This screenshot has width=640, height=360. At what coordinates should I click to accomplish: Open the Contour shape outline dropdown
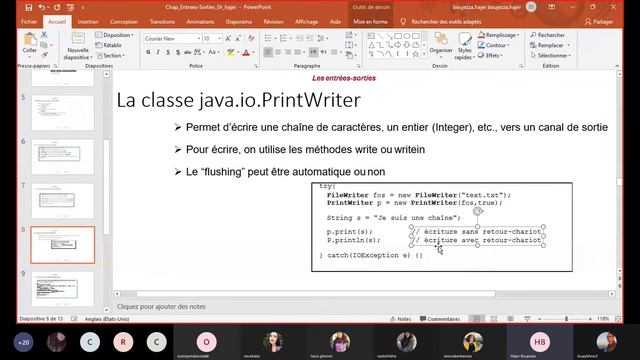(x=493, y=45)
